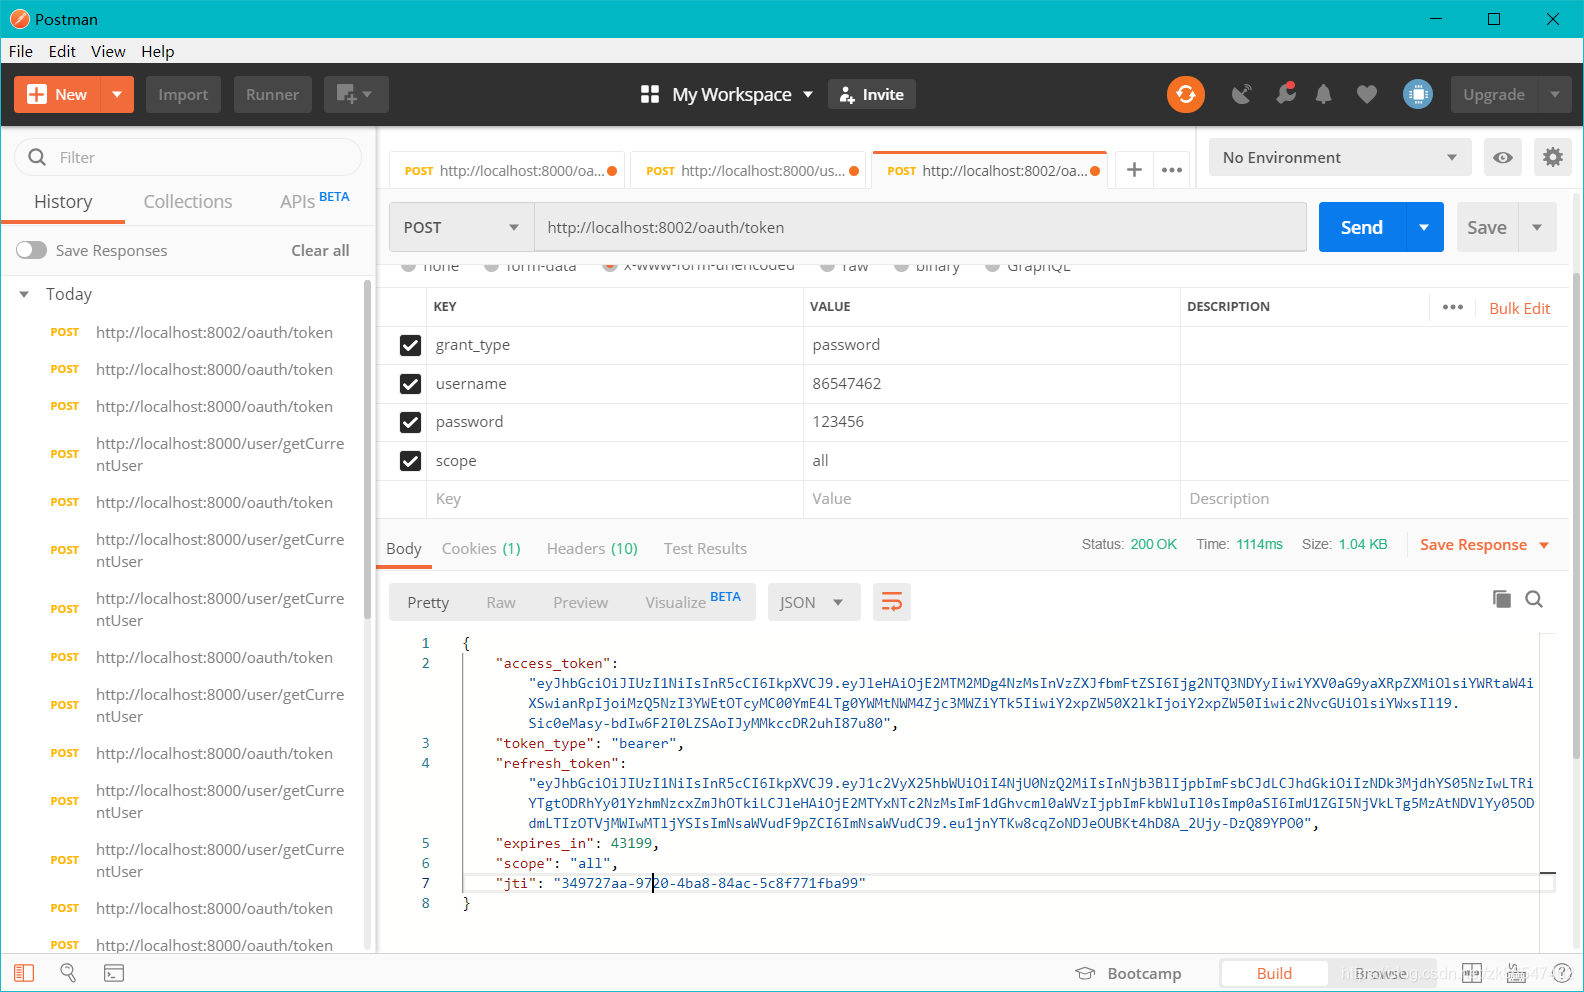
Task: Open the Edit menu
Action: pyautogui.click(x=62, y=51)
